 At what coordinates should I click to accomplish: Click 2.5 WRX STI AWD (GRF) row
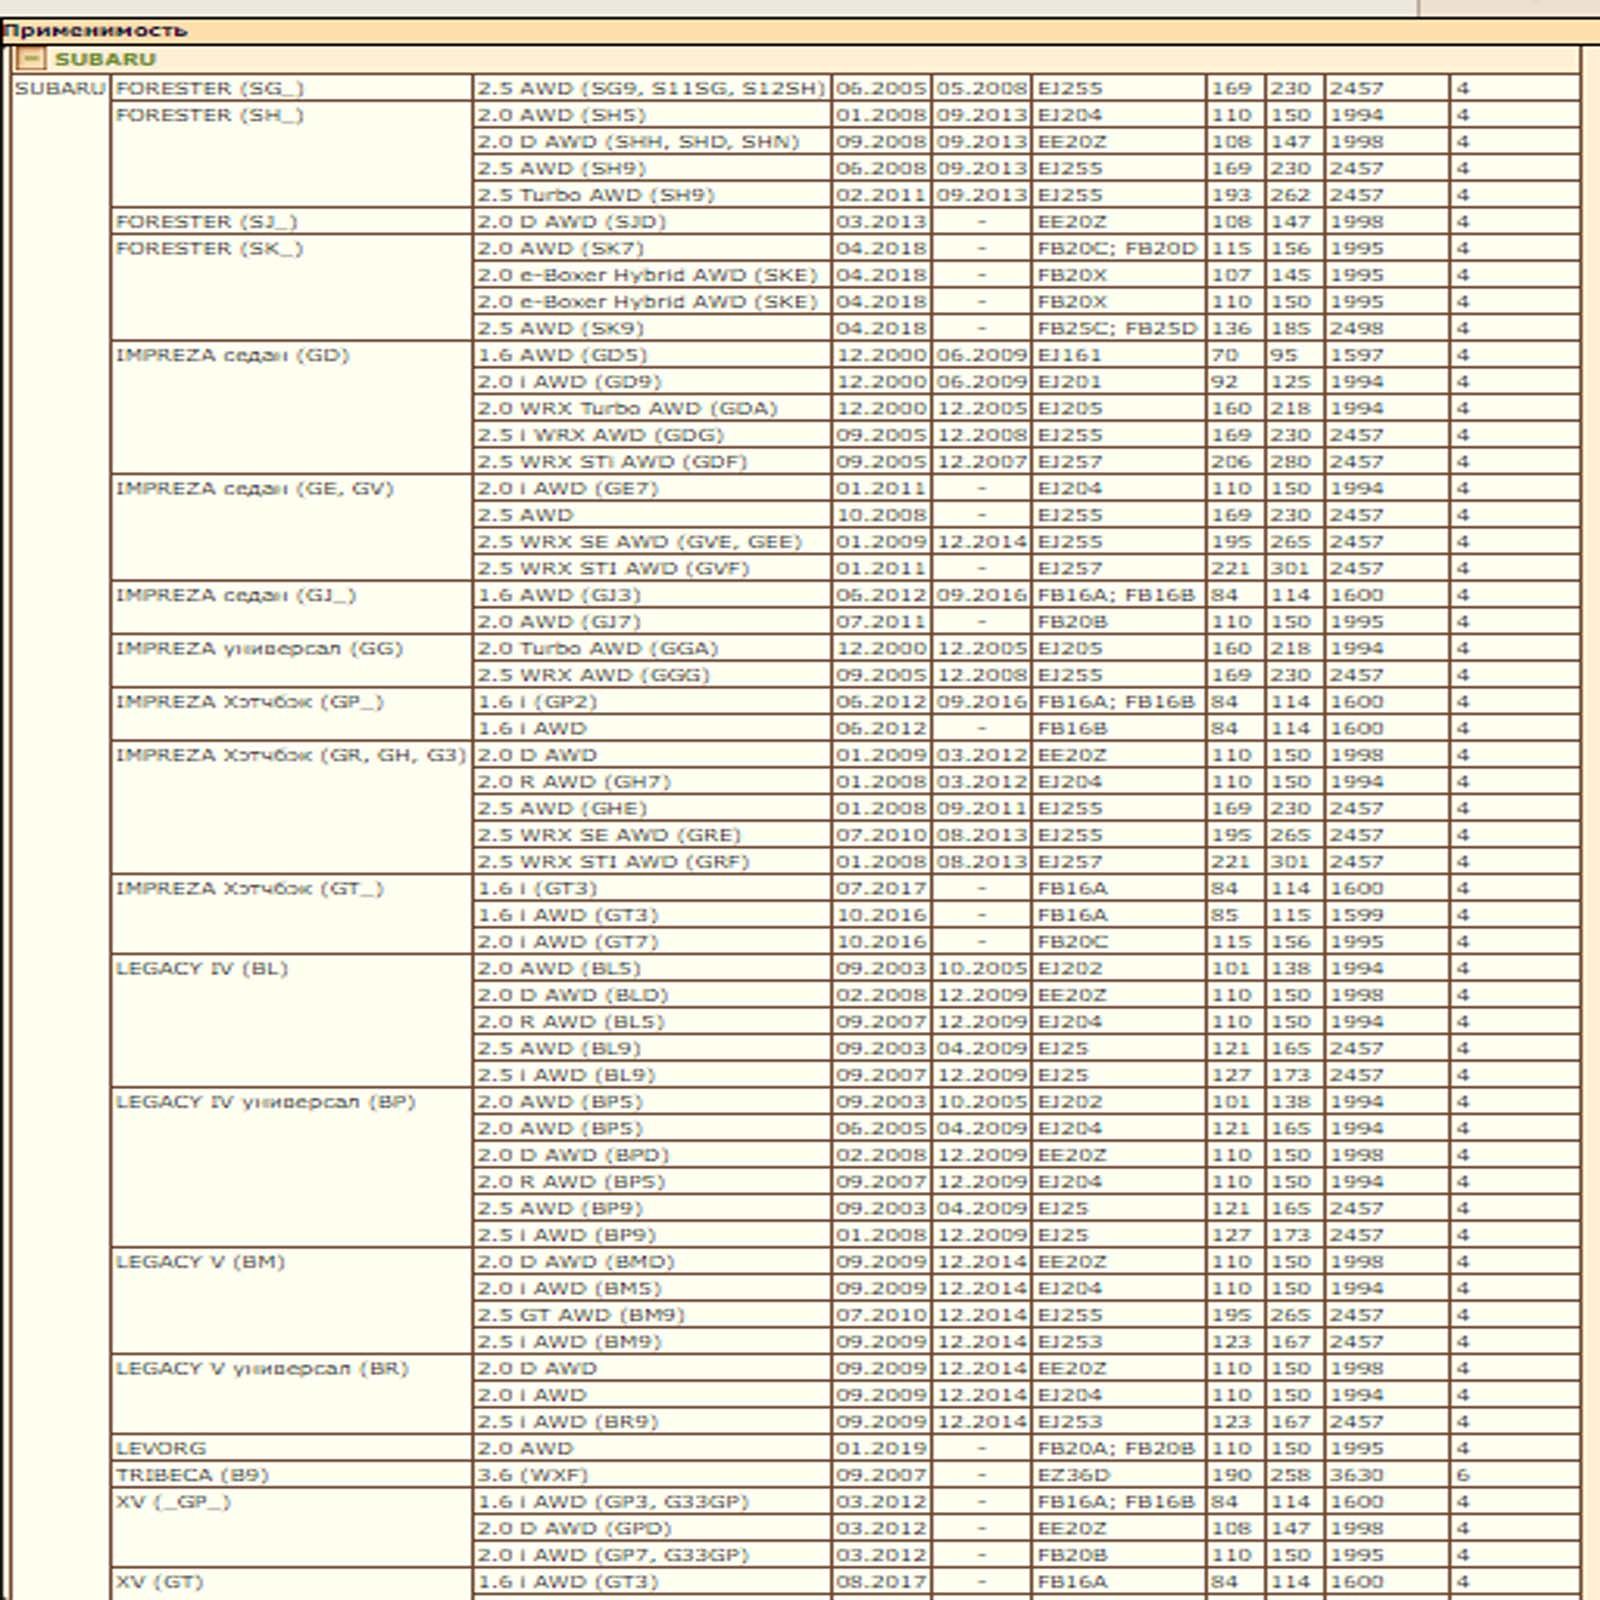[x=612, y=861]
